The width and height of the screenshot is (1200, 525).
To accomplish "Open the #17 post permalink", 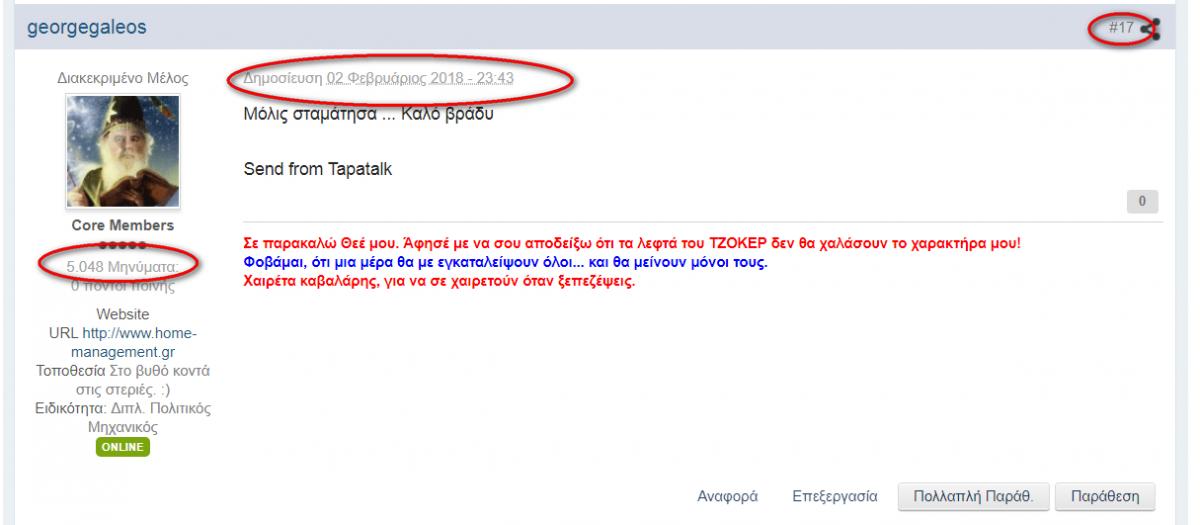I will pyautogui.click(x=1121, y=28).
